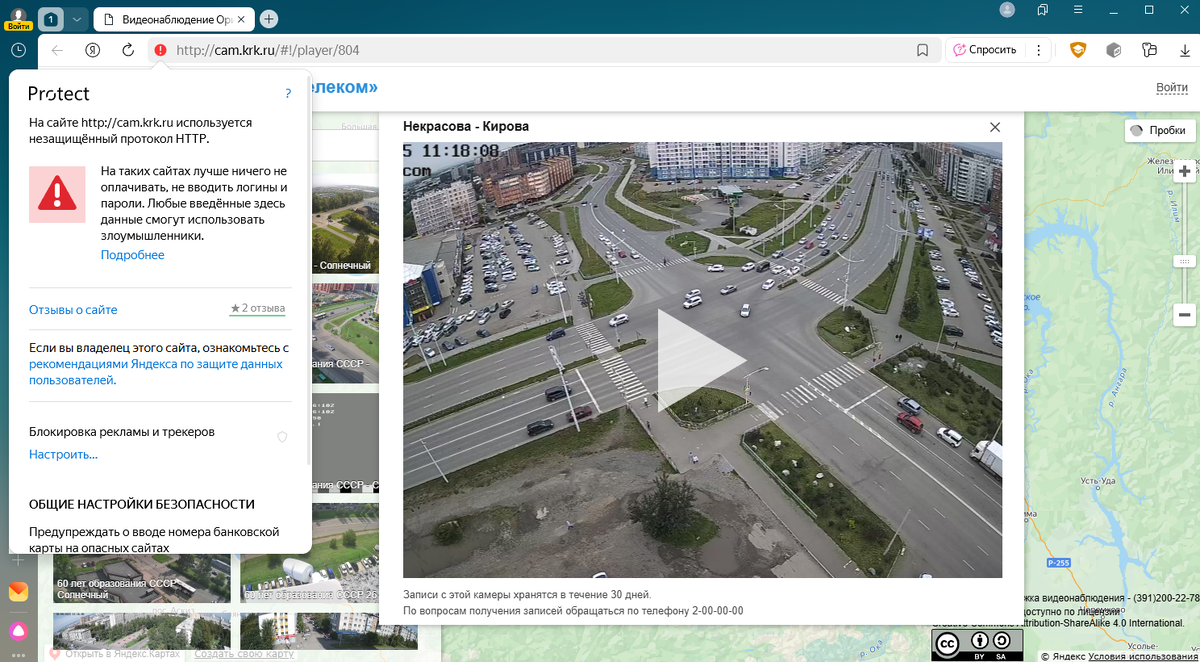Open the browser hamburger menu

click(1078, 9)
